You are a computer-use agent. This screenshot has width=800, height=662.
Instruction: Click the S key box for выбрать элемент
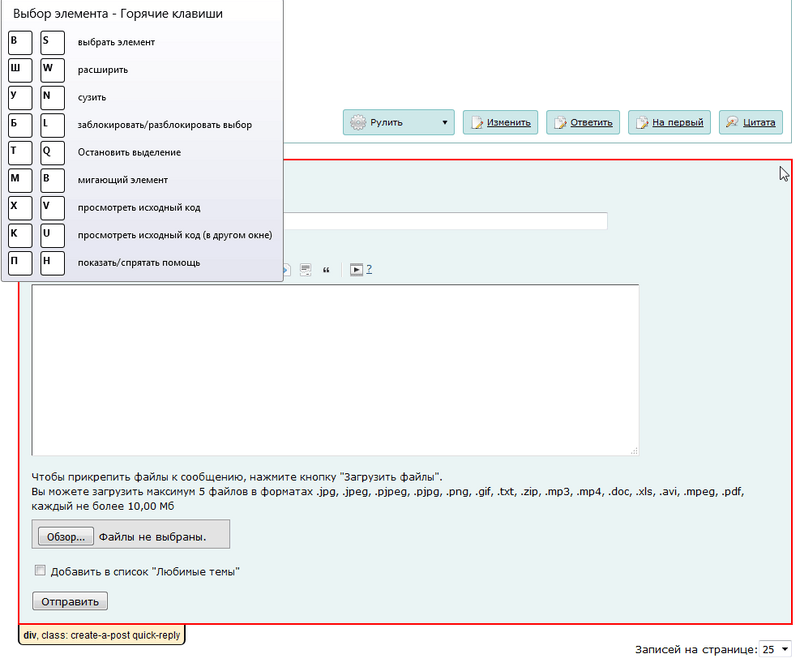pos(53,42)
